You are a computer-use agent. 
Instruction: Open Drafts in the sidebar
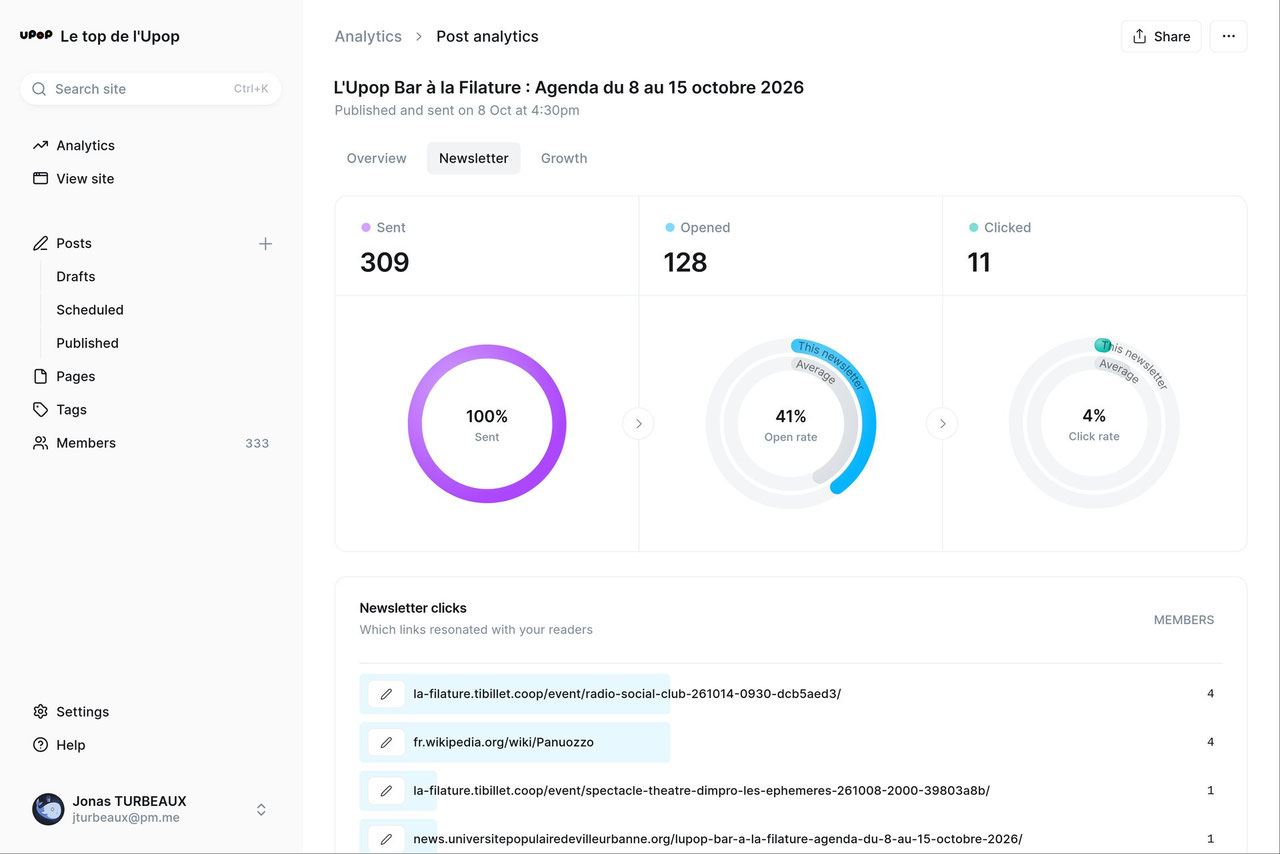(x=76, y=276)
